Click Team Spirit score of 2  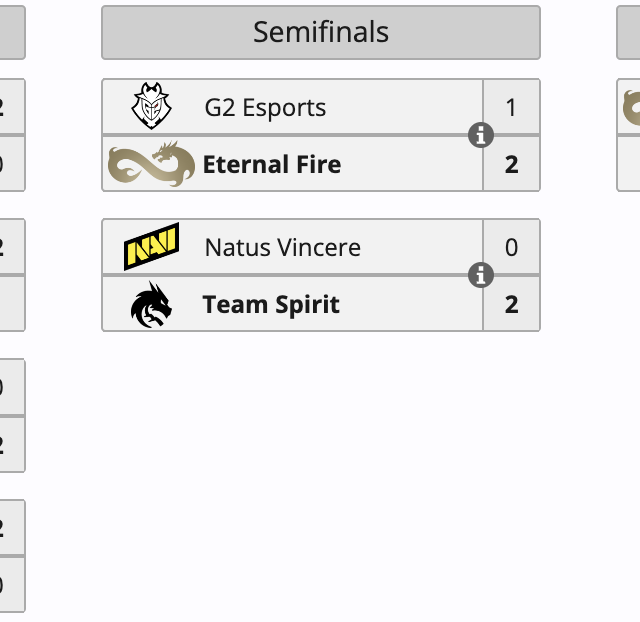512,304
